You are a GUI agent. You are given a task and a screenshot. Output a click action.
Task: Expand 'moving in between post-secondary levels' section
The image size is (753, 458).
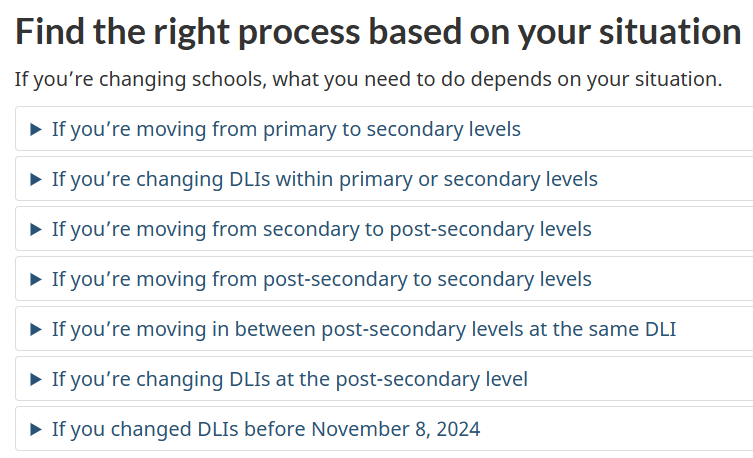pos(364,329)
